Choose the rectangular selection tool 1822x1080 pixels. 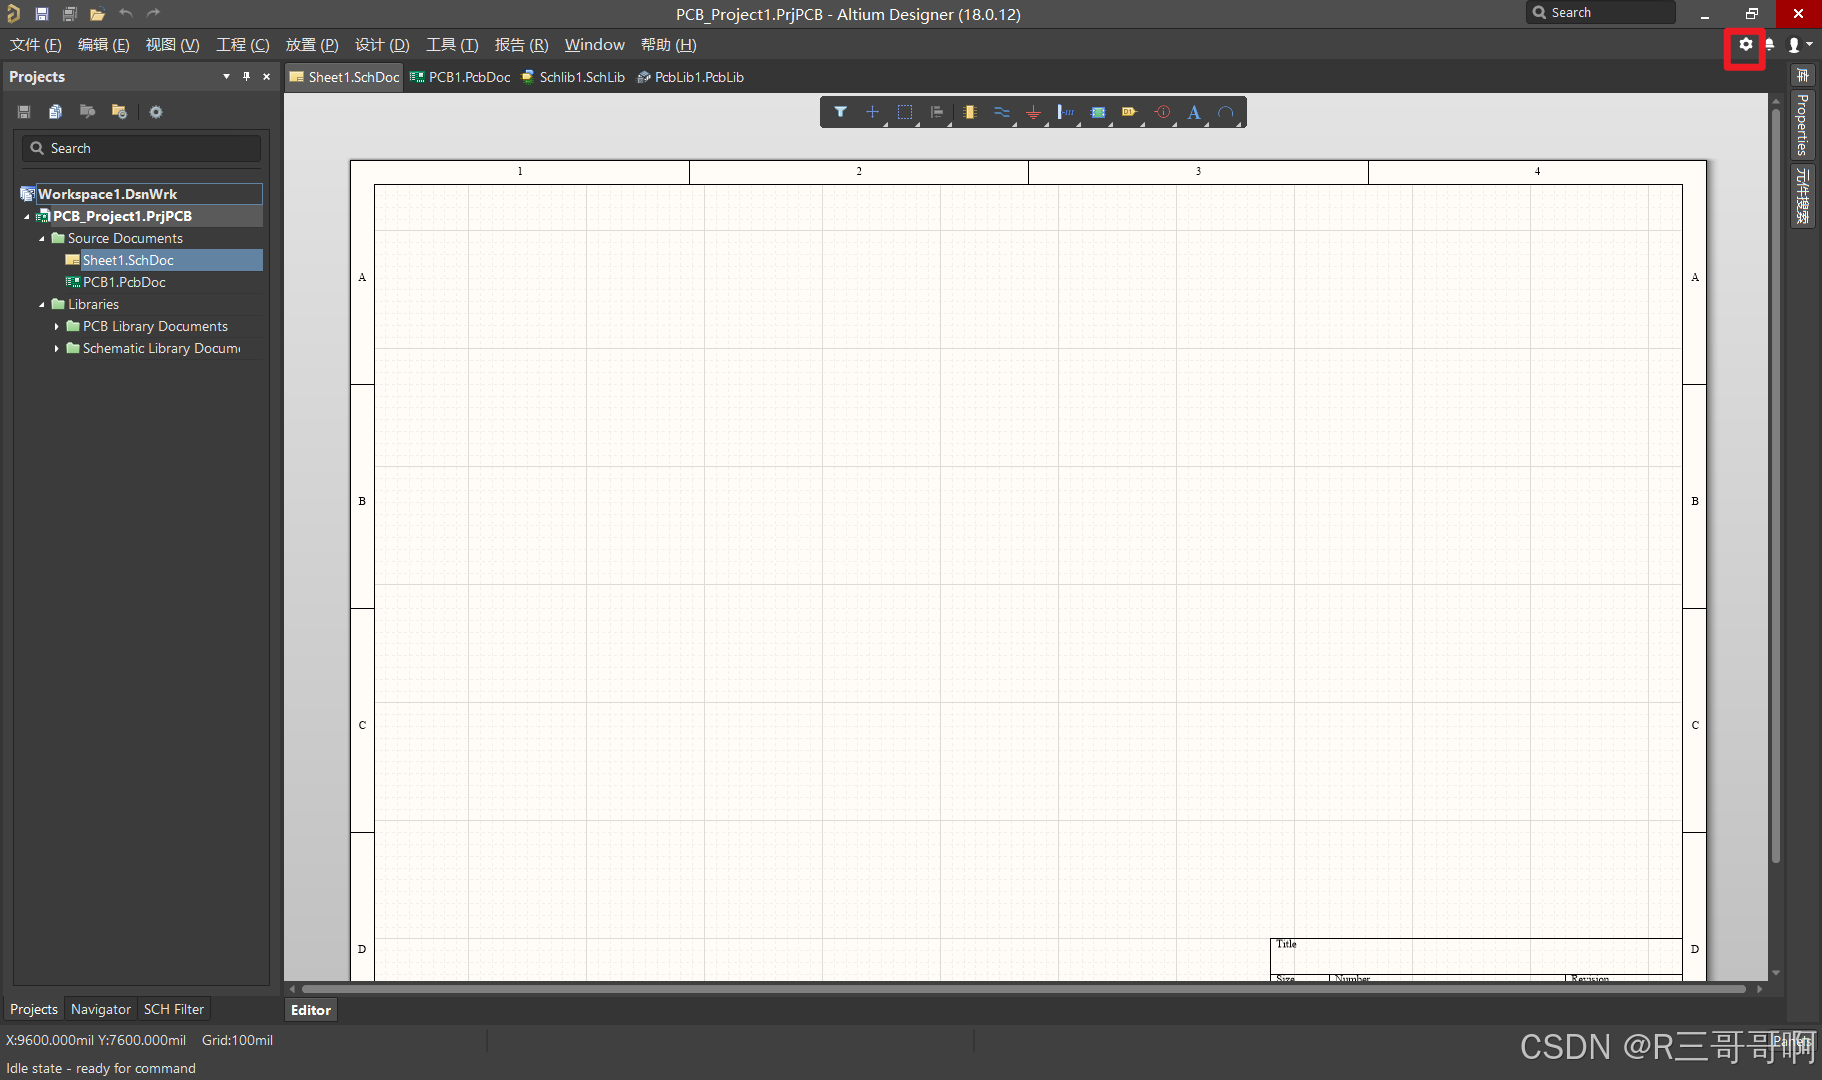(905, 112)
